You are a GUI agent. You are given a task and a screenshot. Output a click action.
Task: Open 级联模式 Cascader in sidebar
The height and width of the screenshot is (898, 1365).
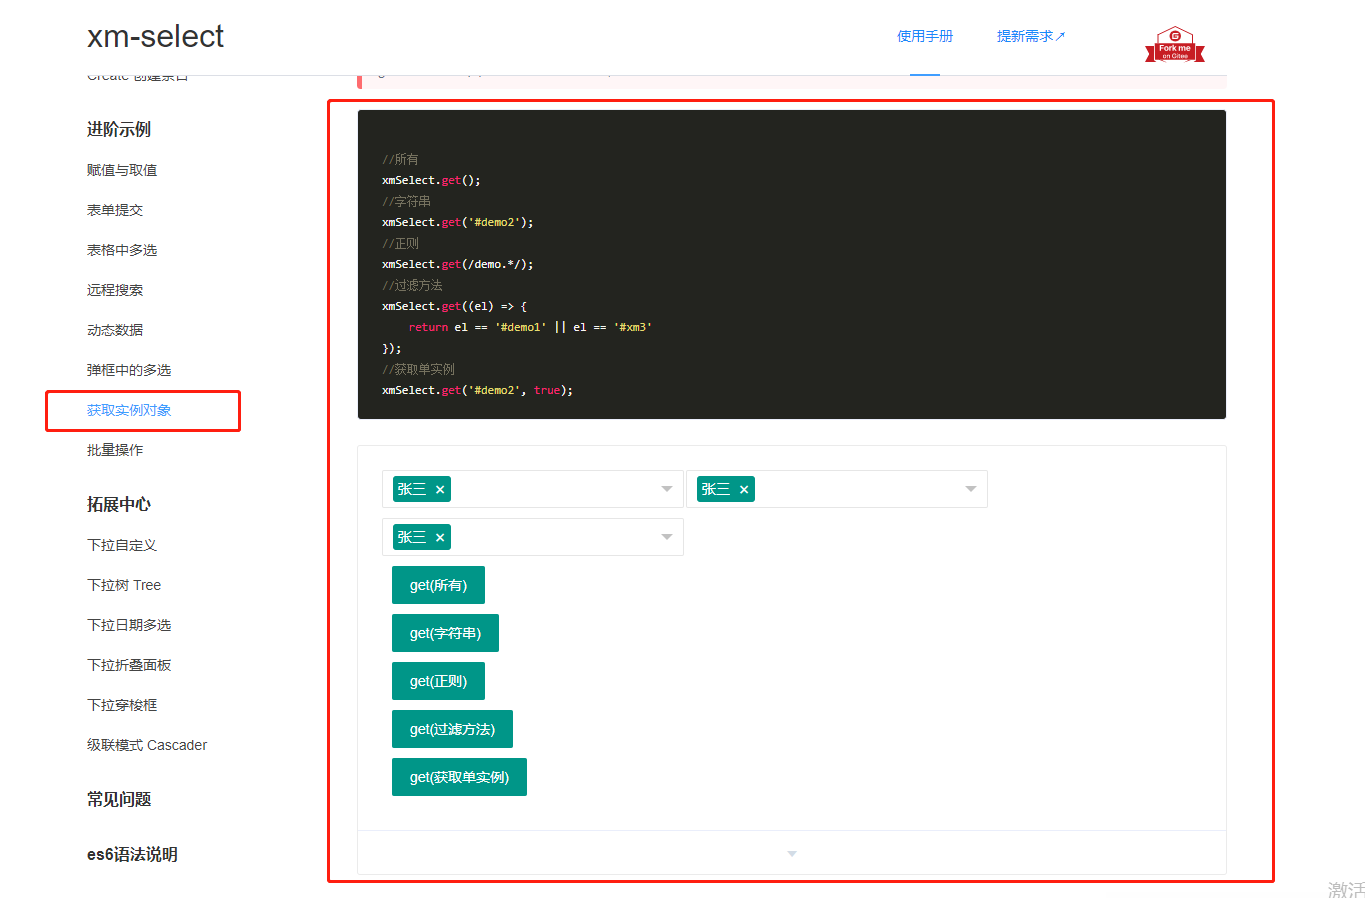coord(147,745)
